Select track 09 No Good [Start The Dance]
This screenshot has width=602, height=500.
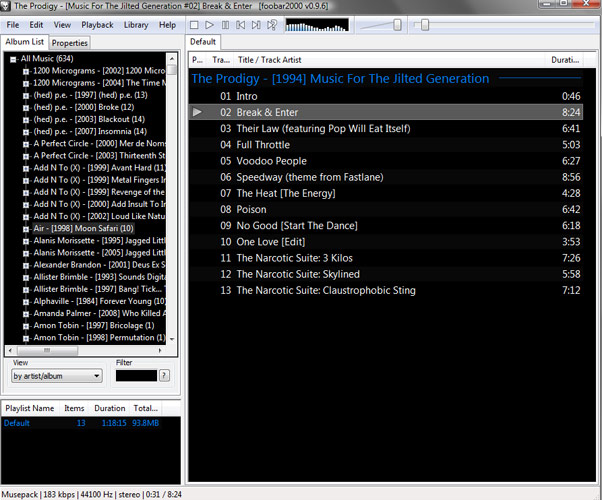click(385, 226)
